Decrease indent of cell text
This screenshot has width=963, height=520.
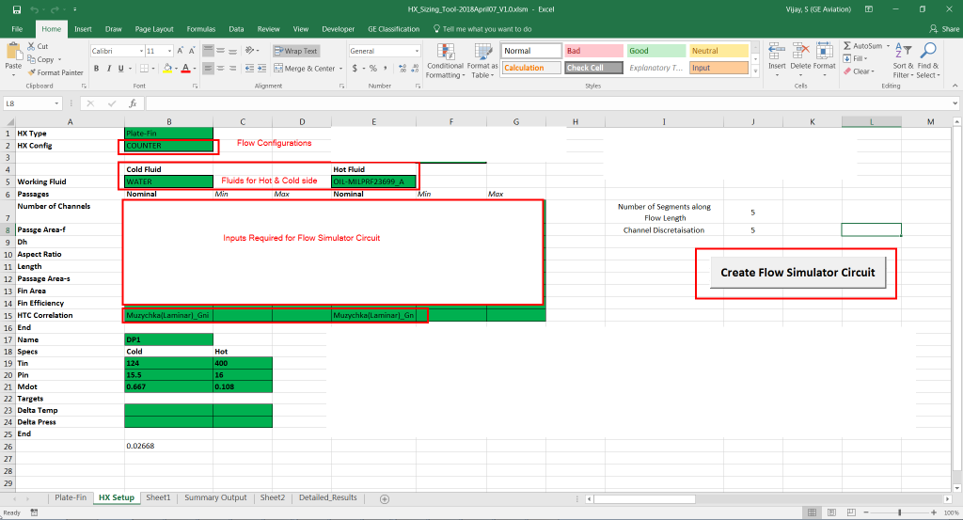click(x=249, y=69)
